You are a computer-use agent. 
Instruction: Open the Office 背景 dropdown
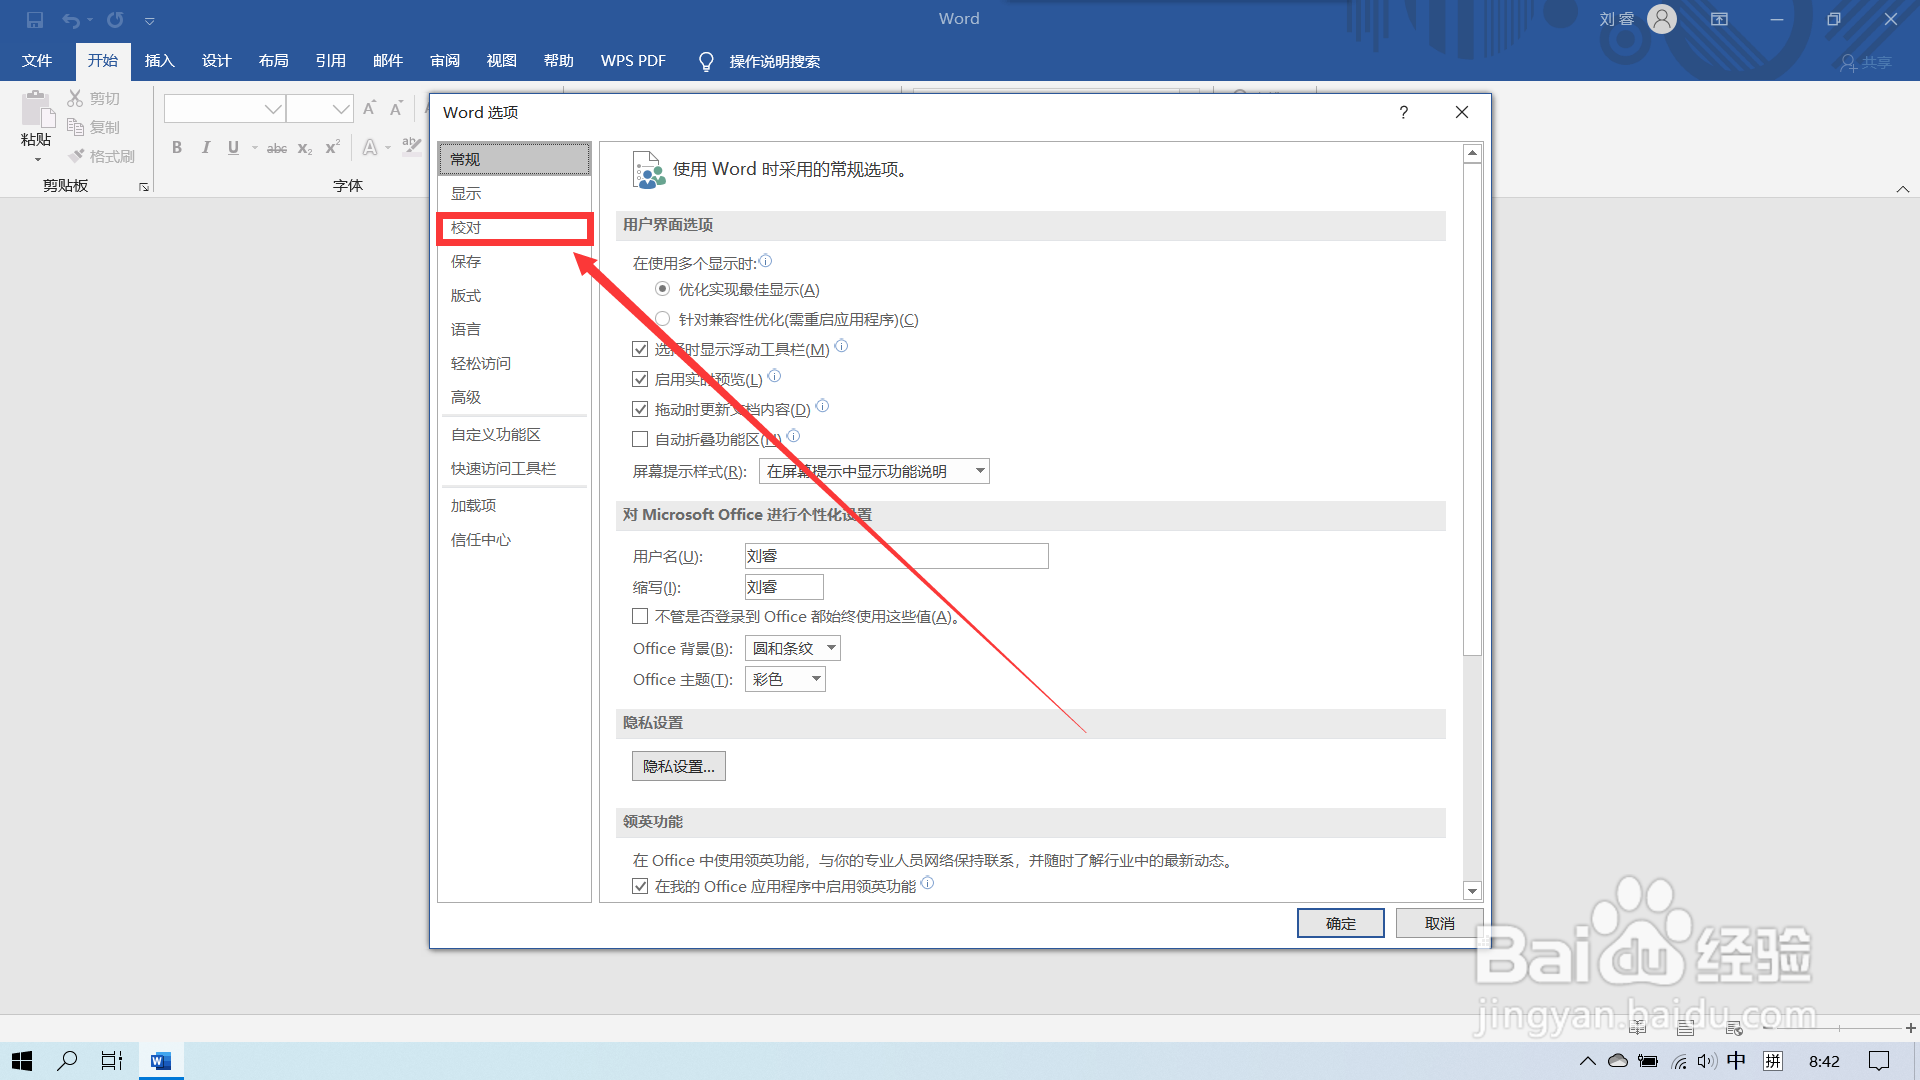pos(792,648)
